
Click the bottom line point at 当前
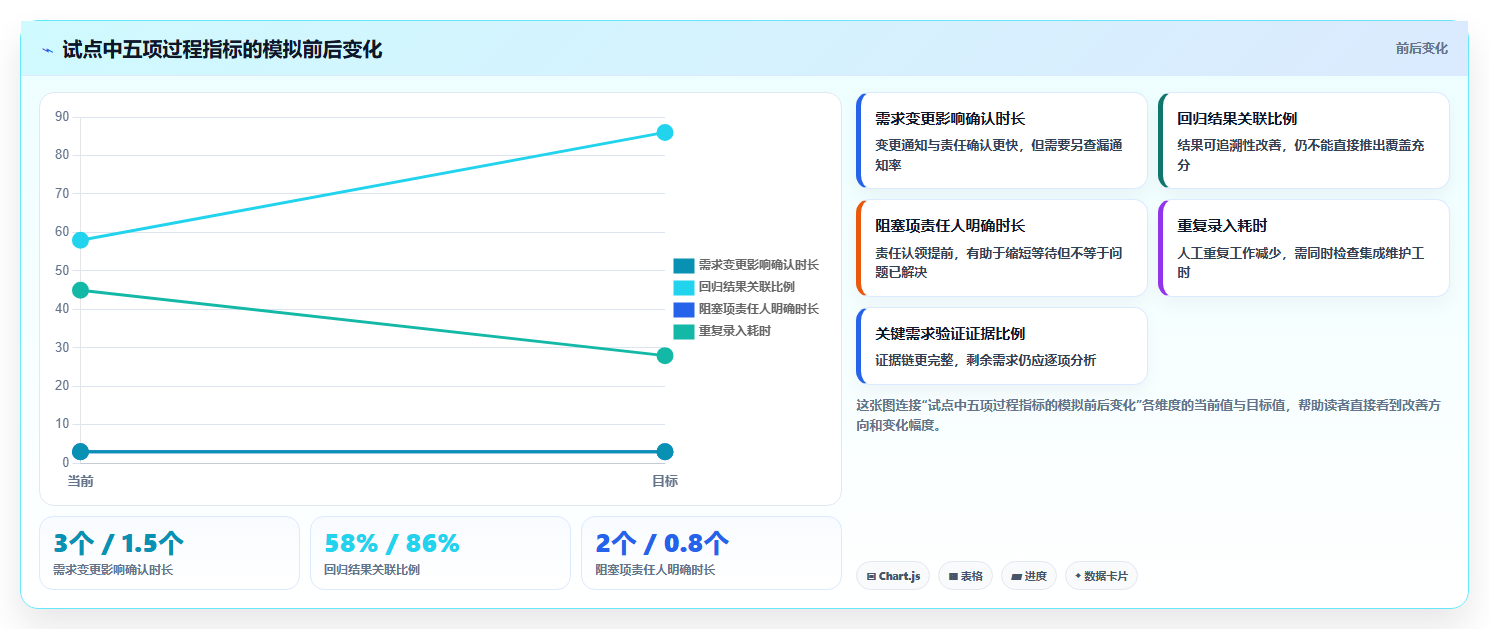(81, 451)
